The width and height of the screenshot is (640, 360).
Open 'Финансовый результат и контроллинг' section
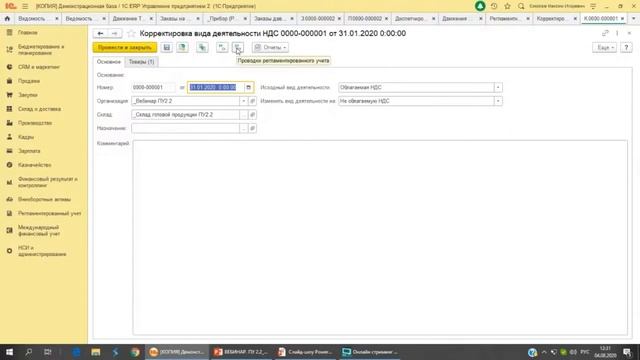(47, 182)
